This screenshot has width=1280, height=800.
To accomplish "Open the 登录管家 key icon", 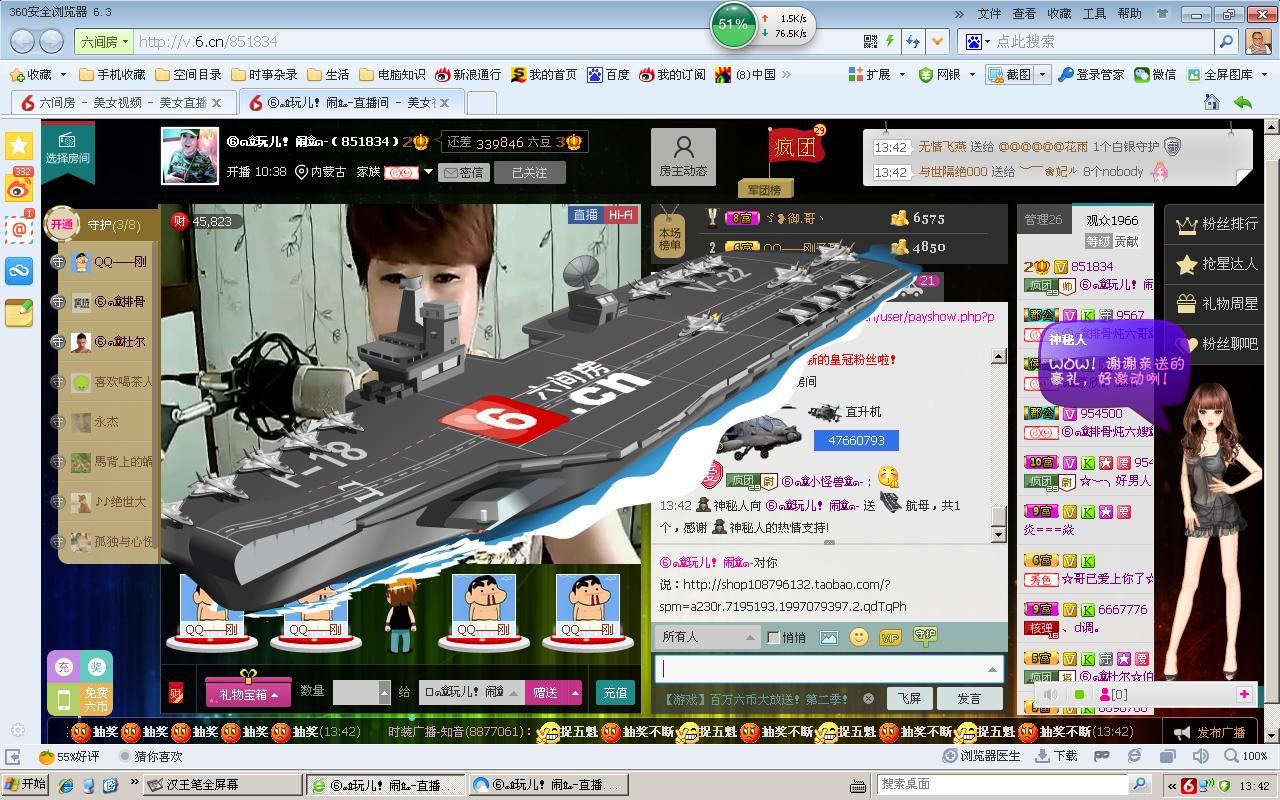I will tap(1066, 74).
